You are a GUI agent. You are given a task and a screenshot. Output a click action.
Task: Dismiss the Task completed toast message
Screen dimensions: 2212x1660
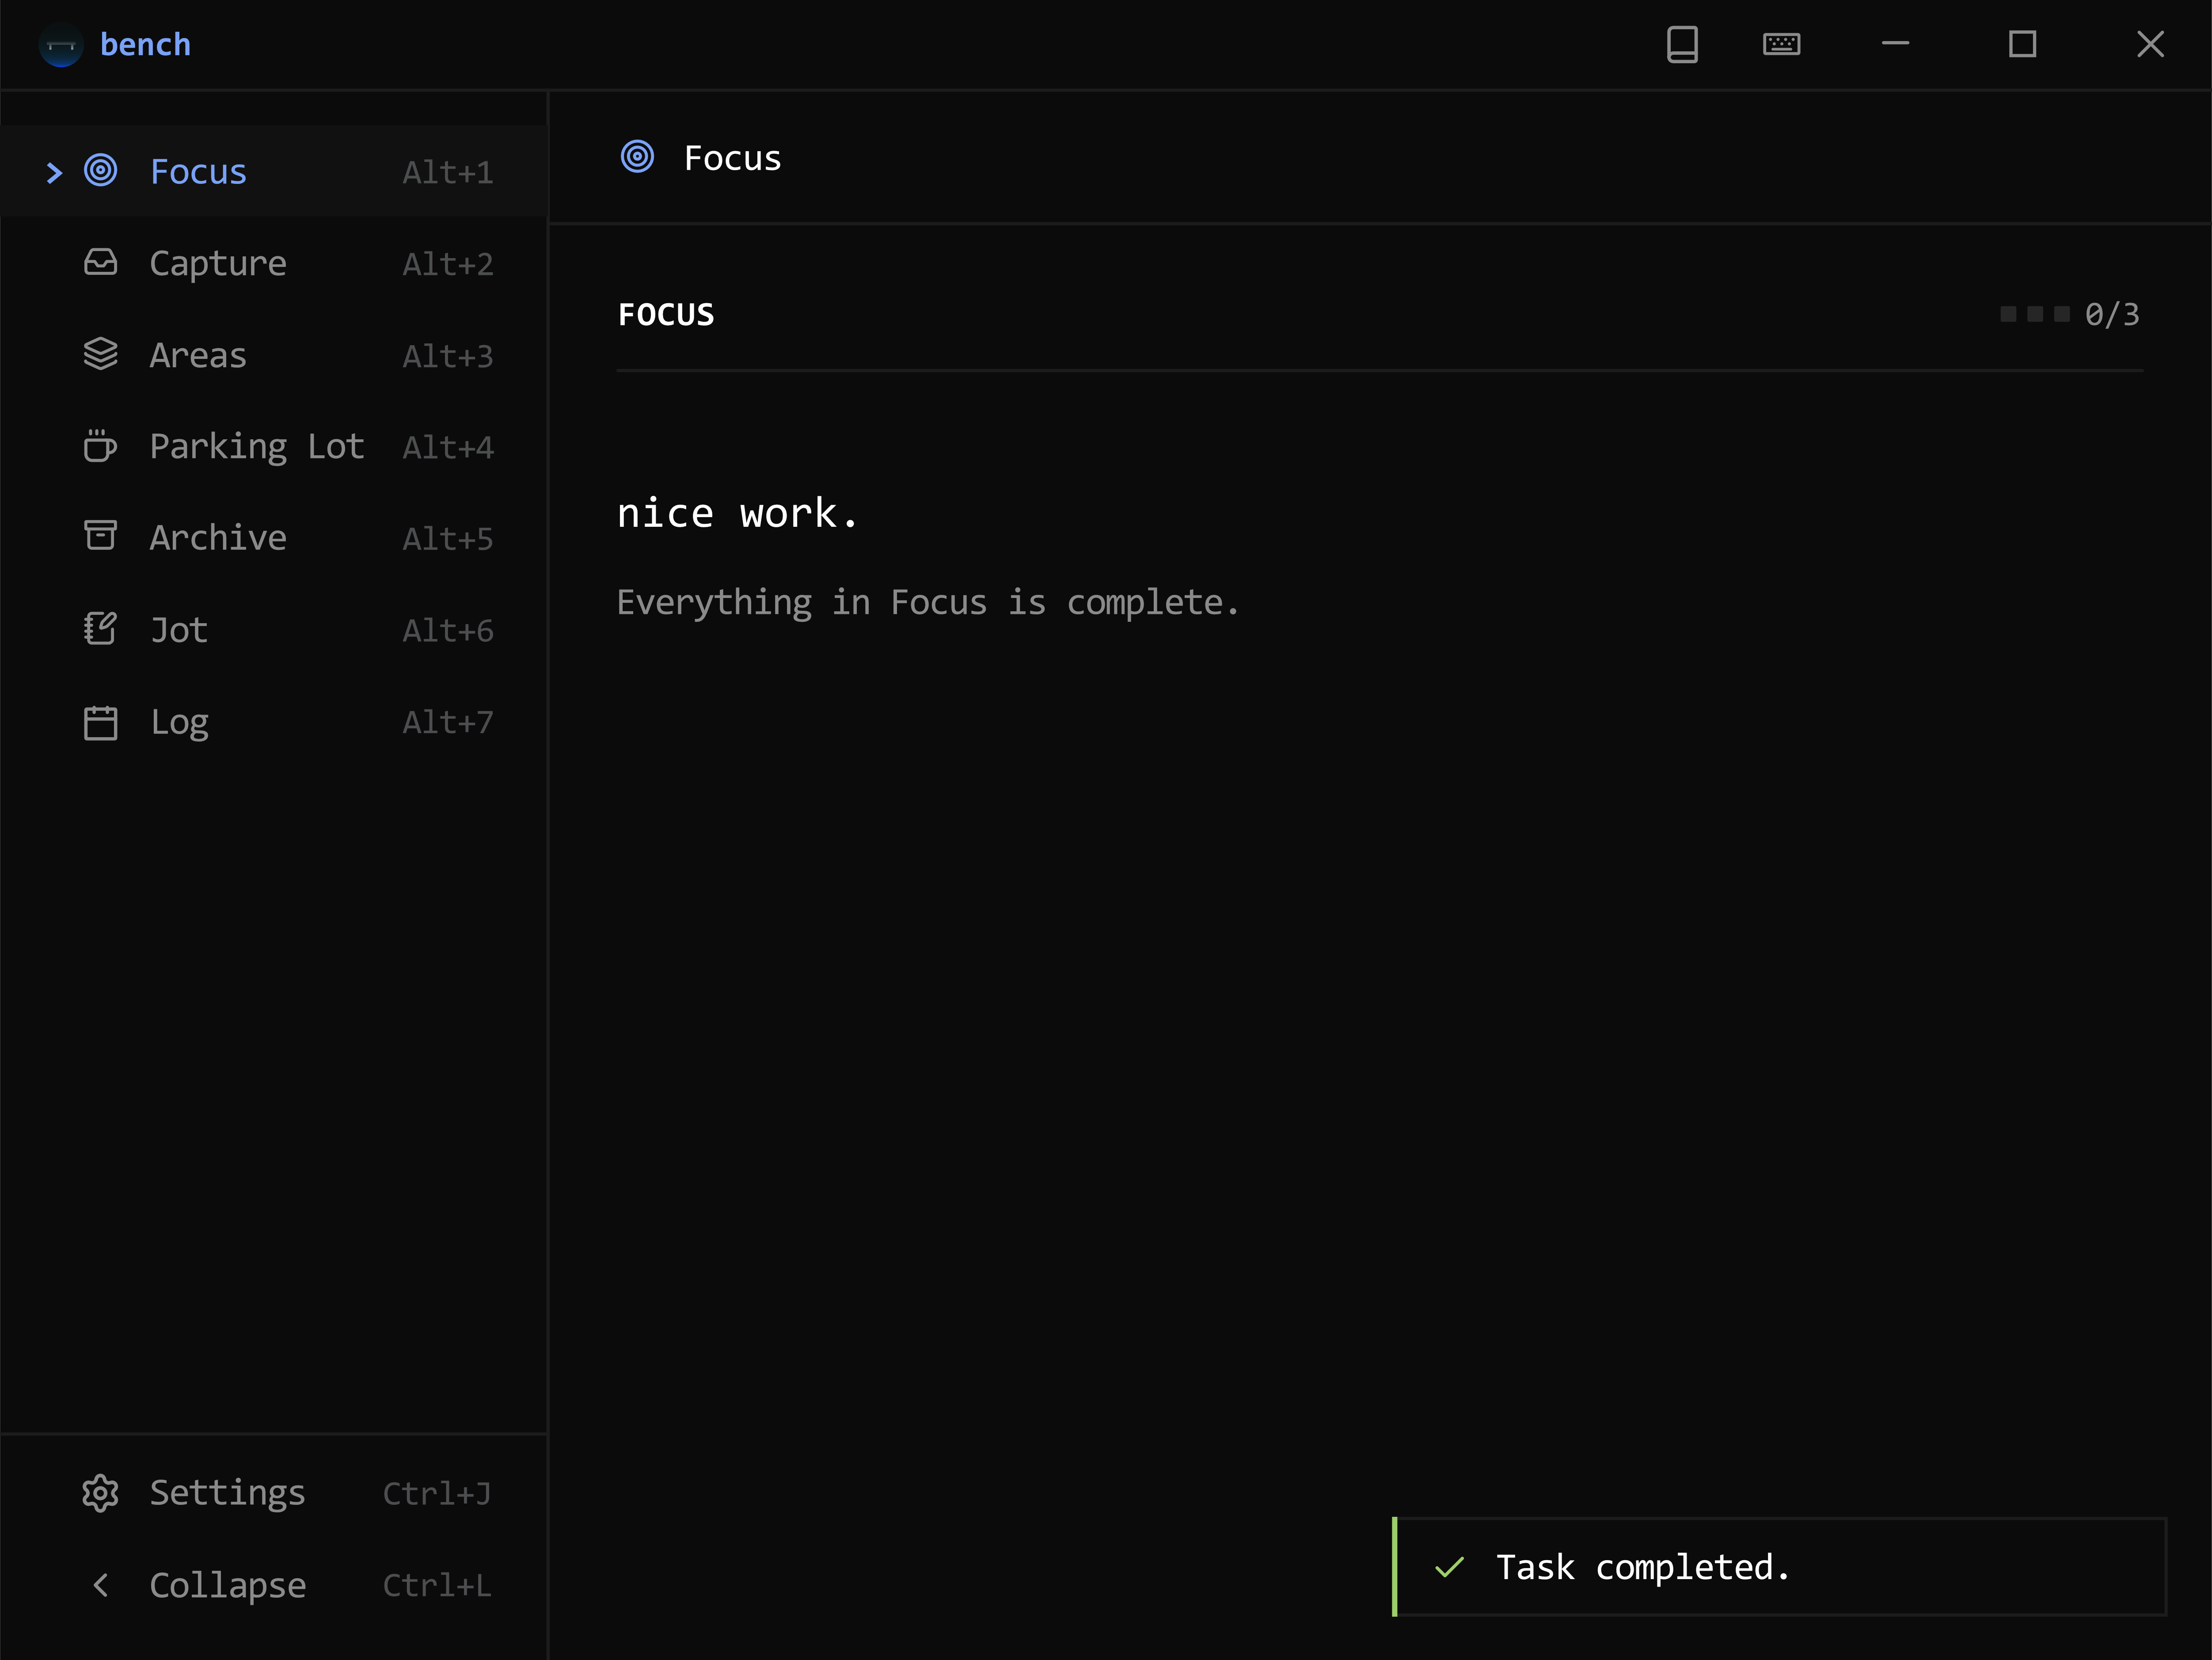coord(1780,1567)
